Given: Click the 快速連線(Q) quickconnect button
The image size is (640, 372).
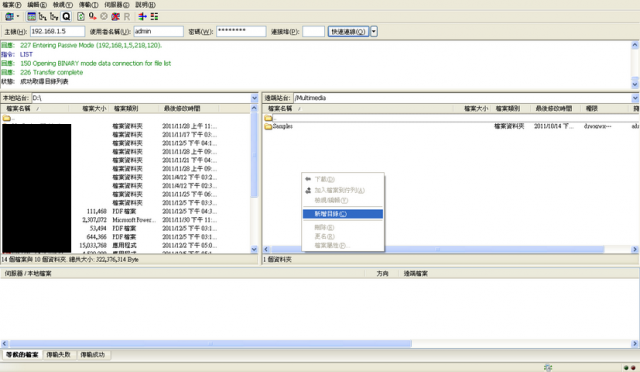Looking at the screenshot, I should (348, 31).
